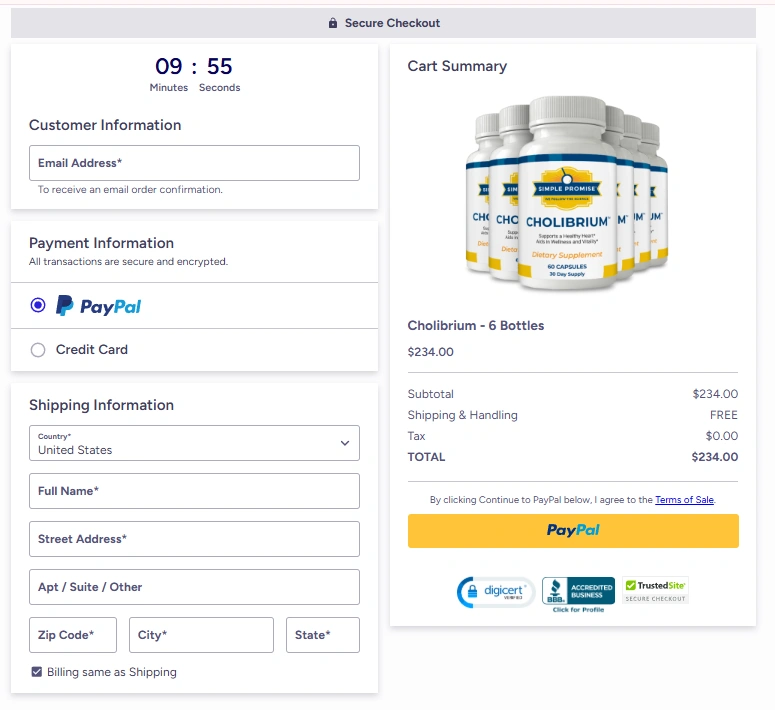Click the Cholibrium bottles product image
This screenshot has width=775, height=710.
tap(567, 193)
